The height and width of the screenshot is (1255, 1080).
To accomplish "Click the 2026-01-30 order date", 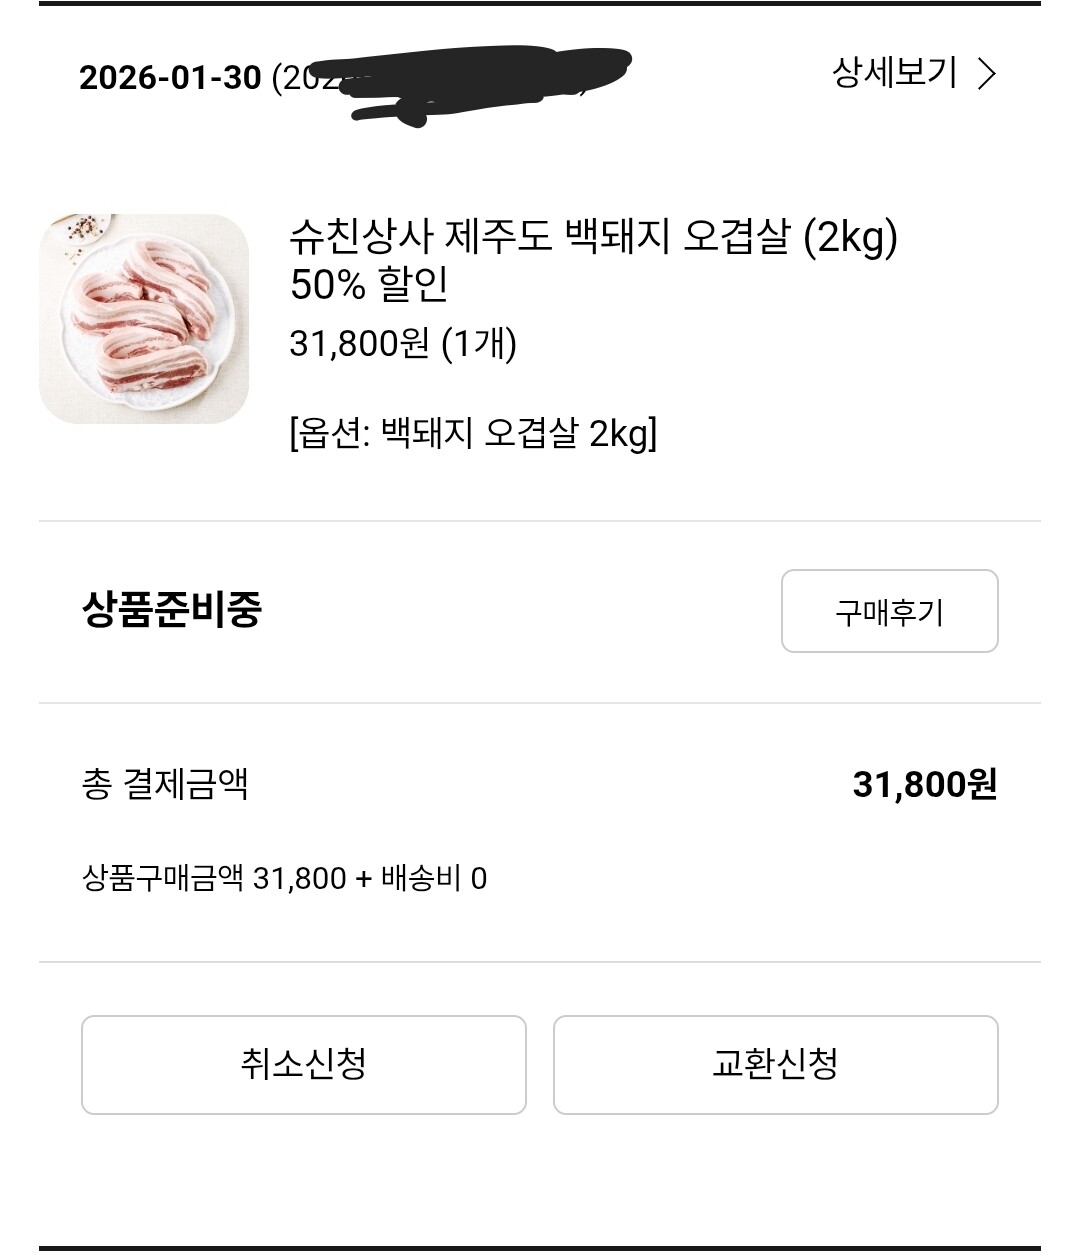I will (170, 78).
